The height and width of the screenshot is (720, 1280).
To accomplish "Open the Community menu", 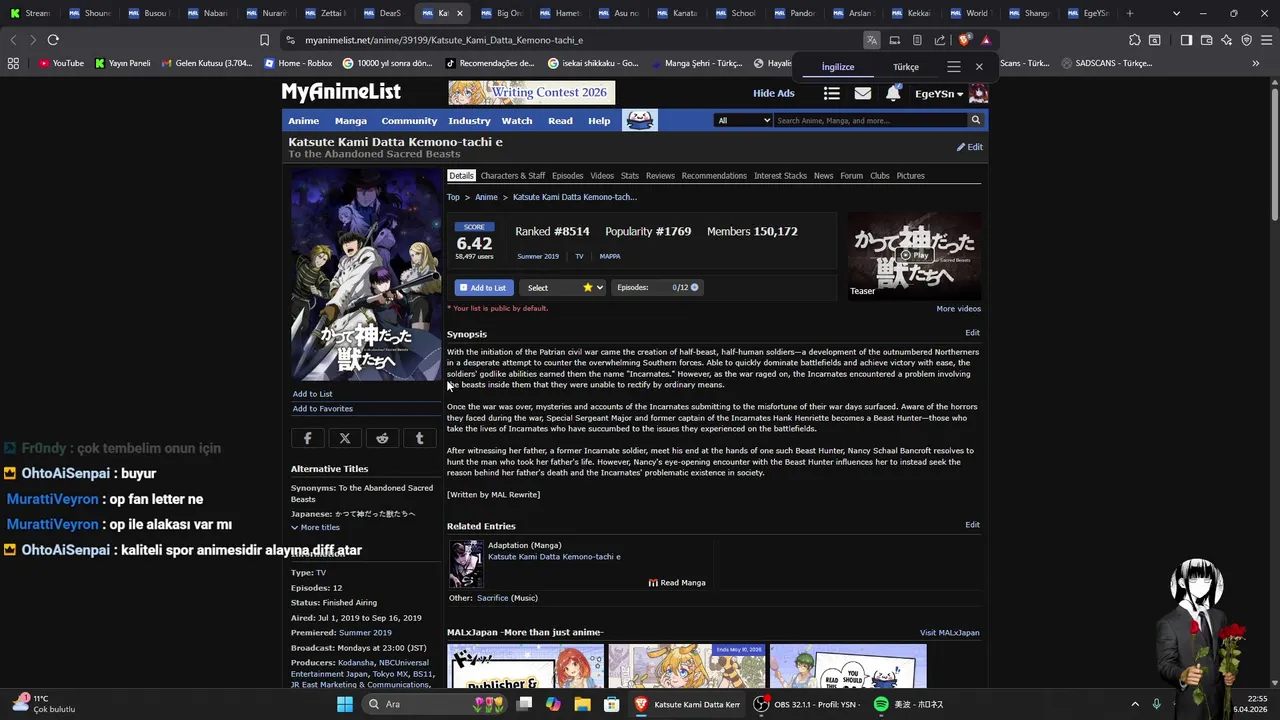I will tap(409, 120).
